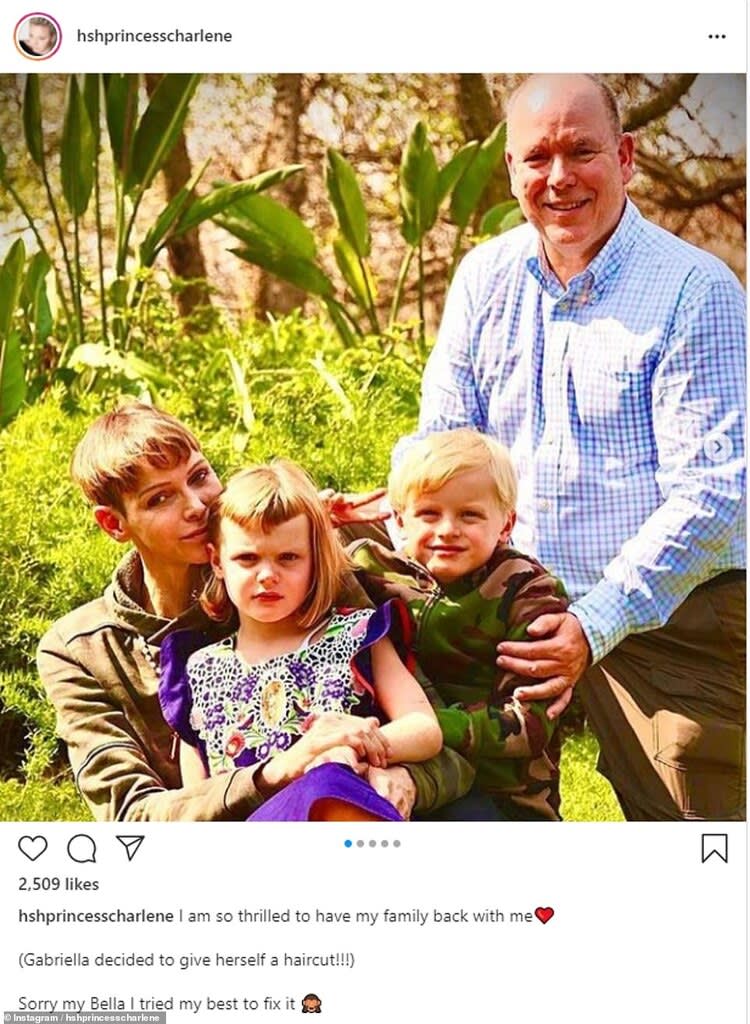Click the Gabriella haircut caption line
Viewport: 750px width, 1024px height.
(186, 960)
